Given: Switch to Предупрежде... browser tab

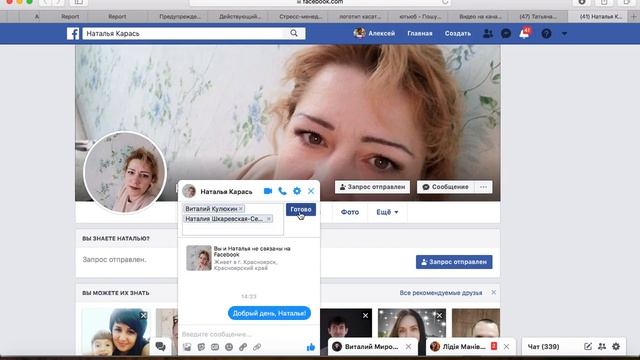Looking at the screenshot, I should (180, 17).
